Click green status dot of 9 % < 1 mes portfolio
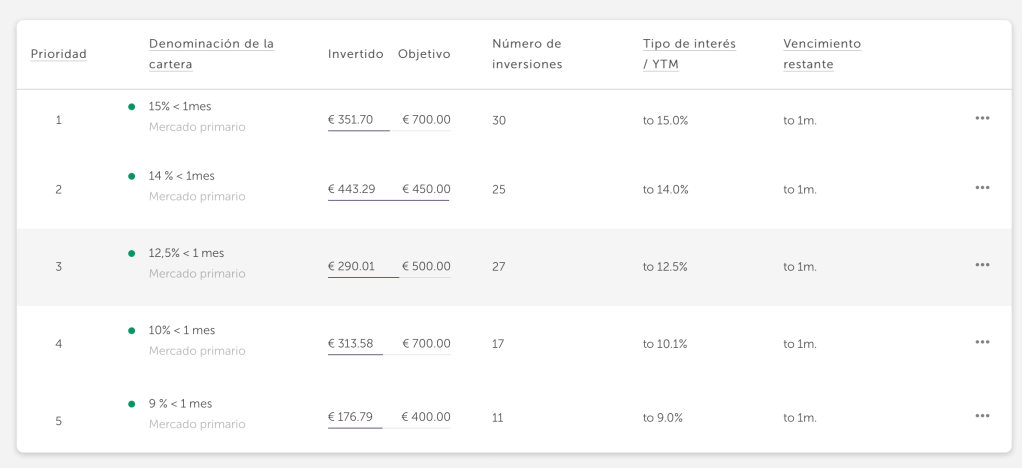This screenshot has width=1022, height=468. click(131, 404)
